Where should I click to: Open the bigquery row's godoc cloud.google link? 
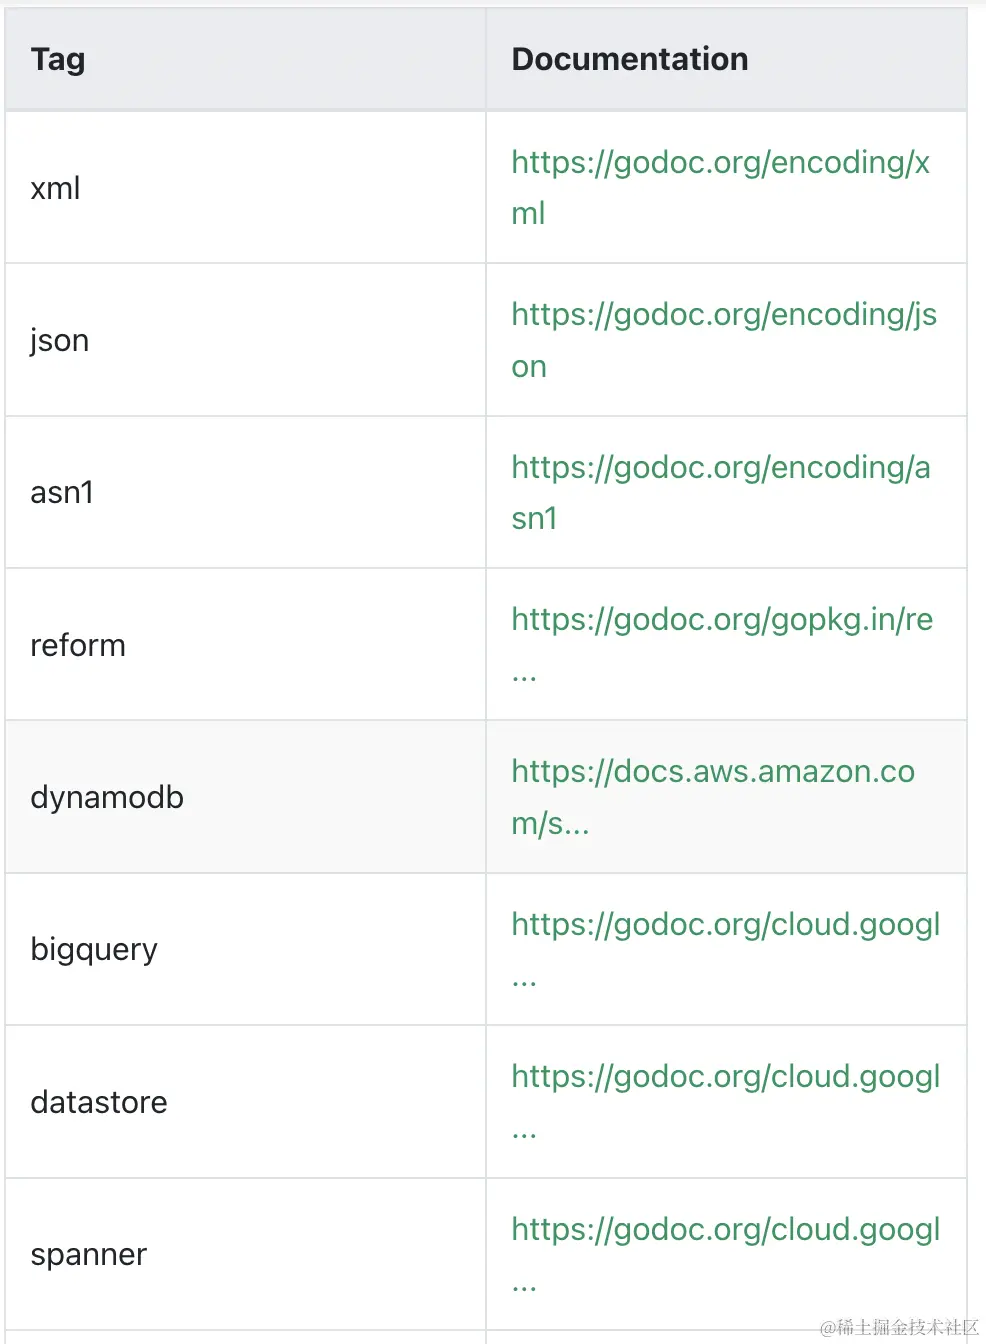(725, 949)
